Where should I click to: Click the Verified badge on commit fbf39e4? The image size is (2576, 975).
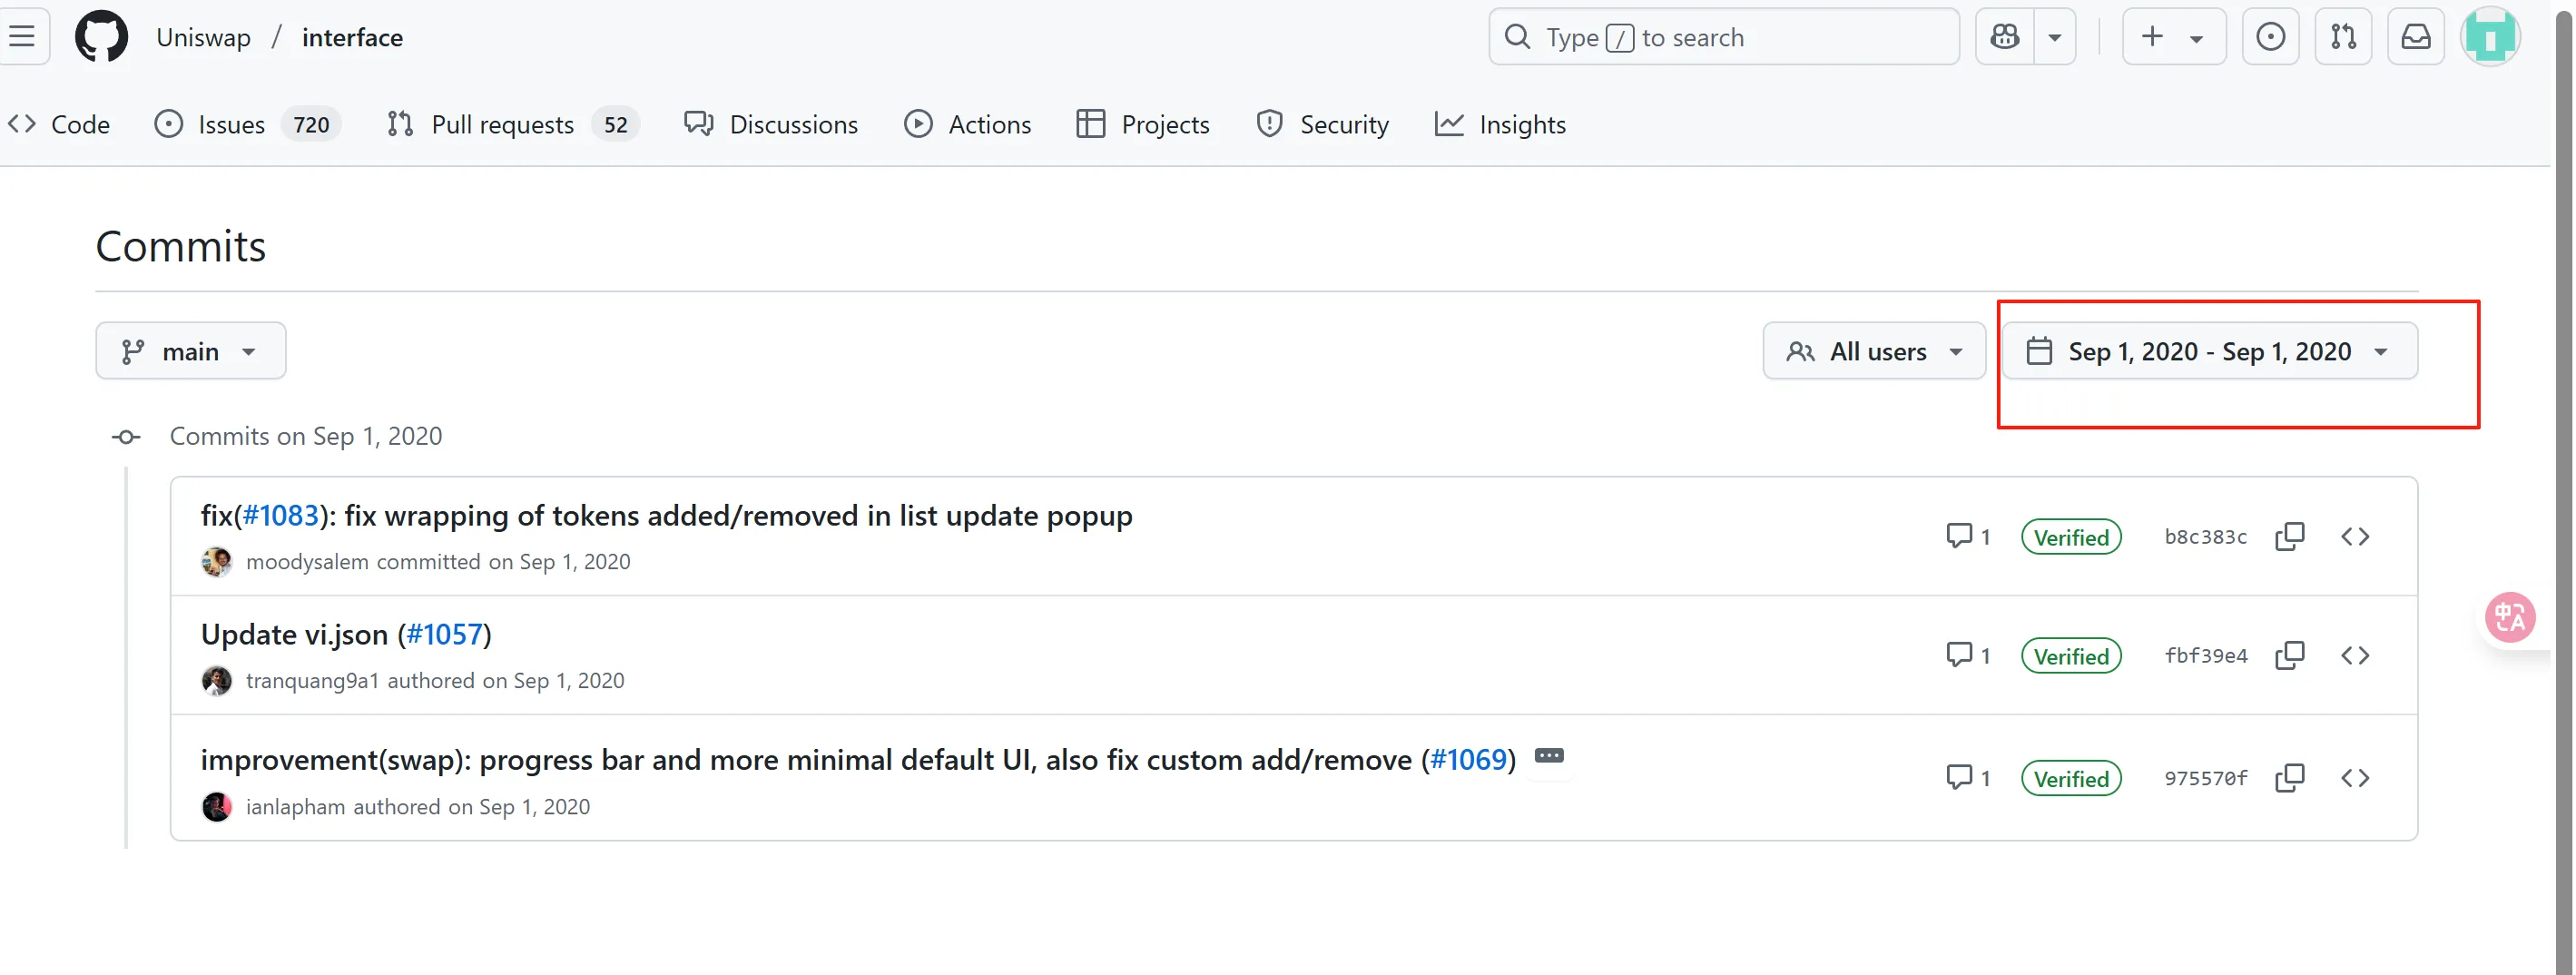click(2070, 656)
